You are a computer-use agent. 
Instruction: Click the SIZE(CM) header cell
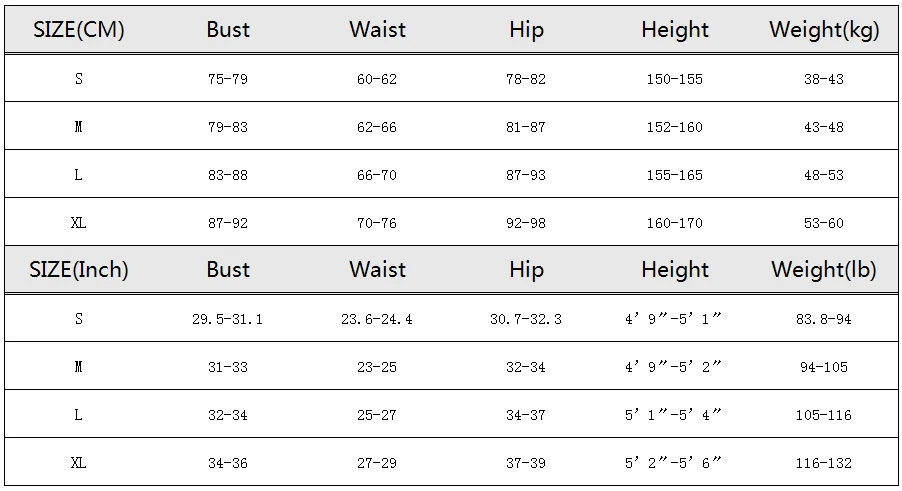[x=79, y=30]
